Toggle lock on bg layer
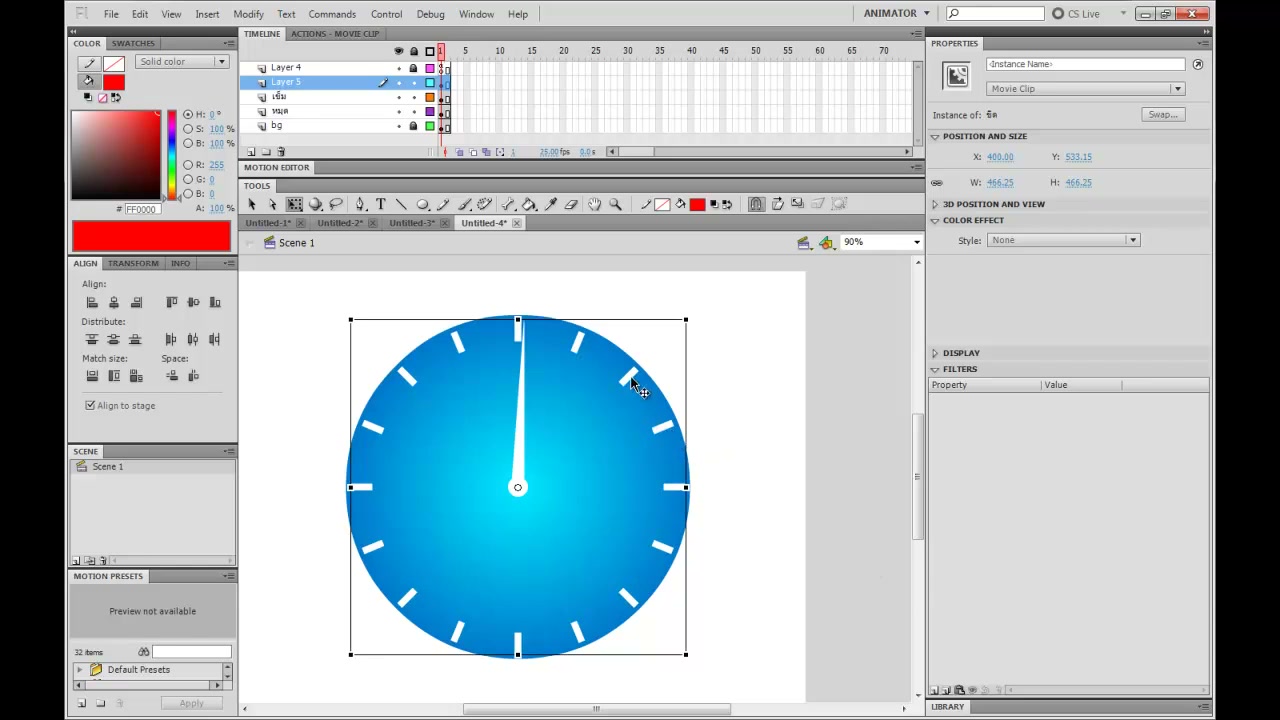 pyautogui.click(x=413, y=126)
